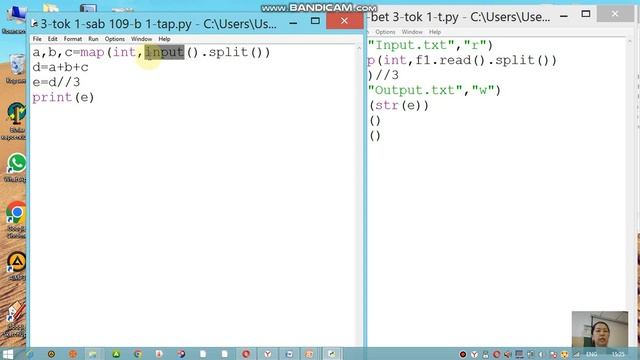Image resolution: width=640 pixels, height=360 pixels.
Task: Open the AIMP icon on the taskbar
Action: 51,354
